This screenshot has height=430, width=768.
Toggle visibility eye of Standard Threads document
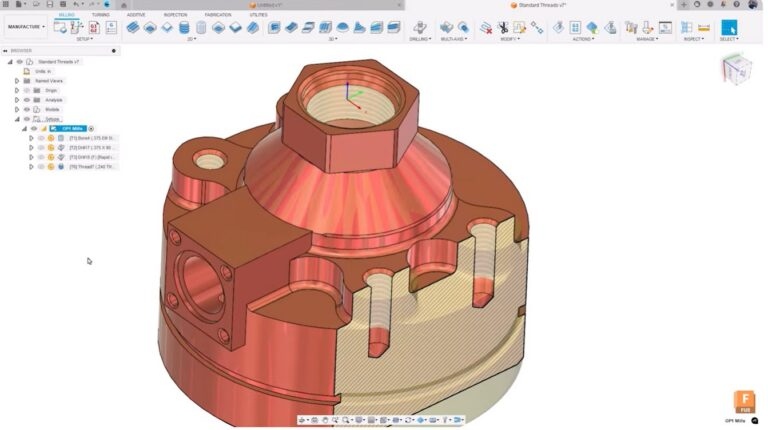(20, 62)
